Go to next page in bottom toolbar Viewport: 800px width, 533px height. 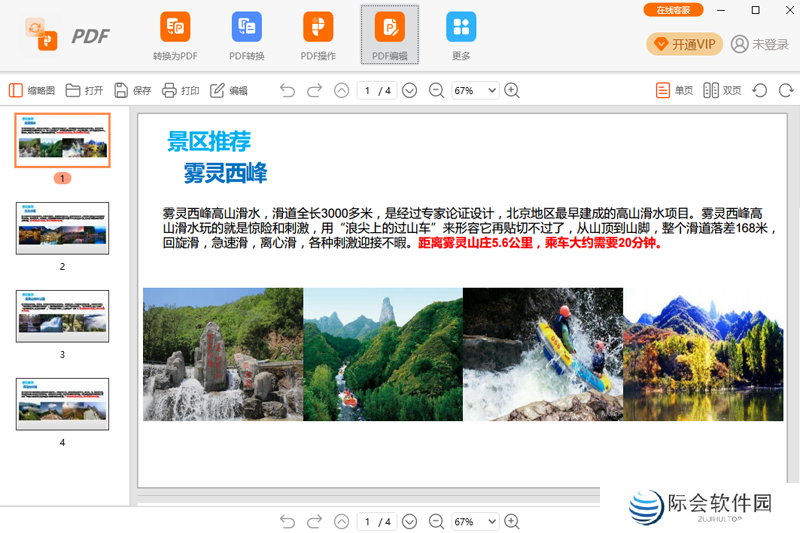click(409, 521)
